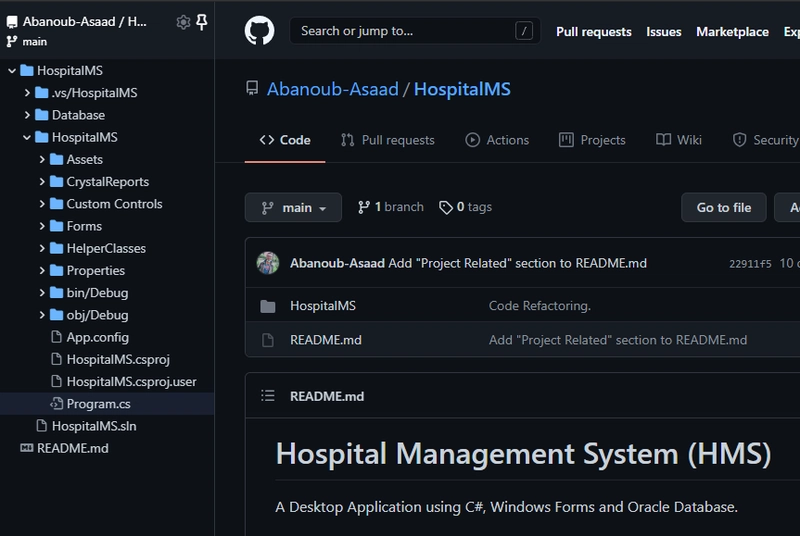Toggle the sidebar pin icon
Image resolution: width=800 pixels, height=536 pixels.
click(202, 22)
